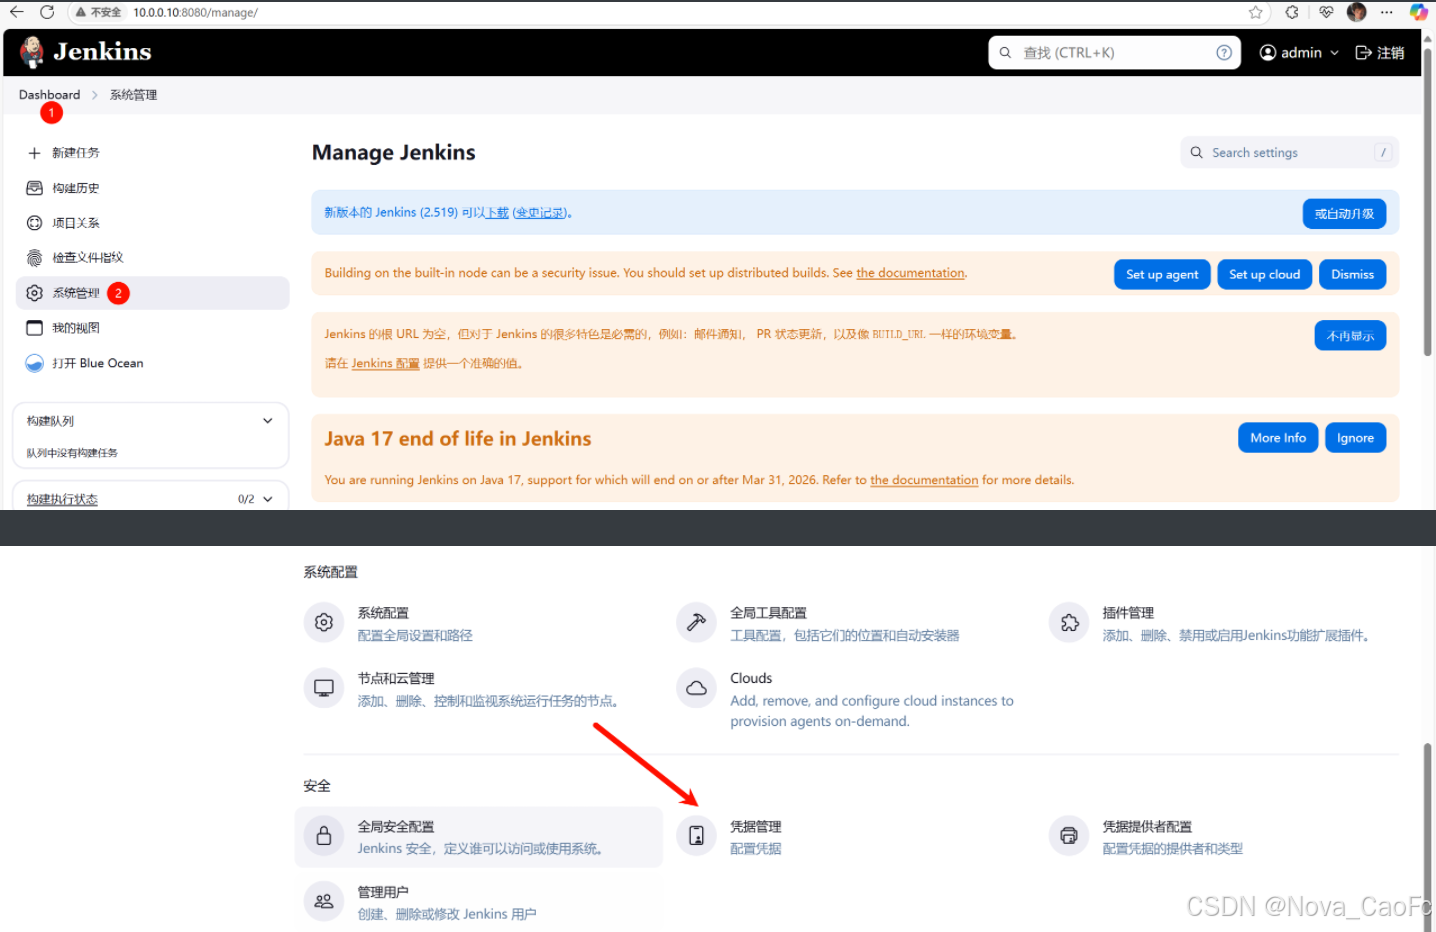Click the fingerprint icon for 检查文件指纹

34,258
